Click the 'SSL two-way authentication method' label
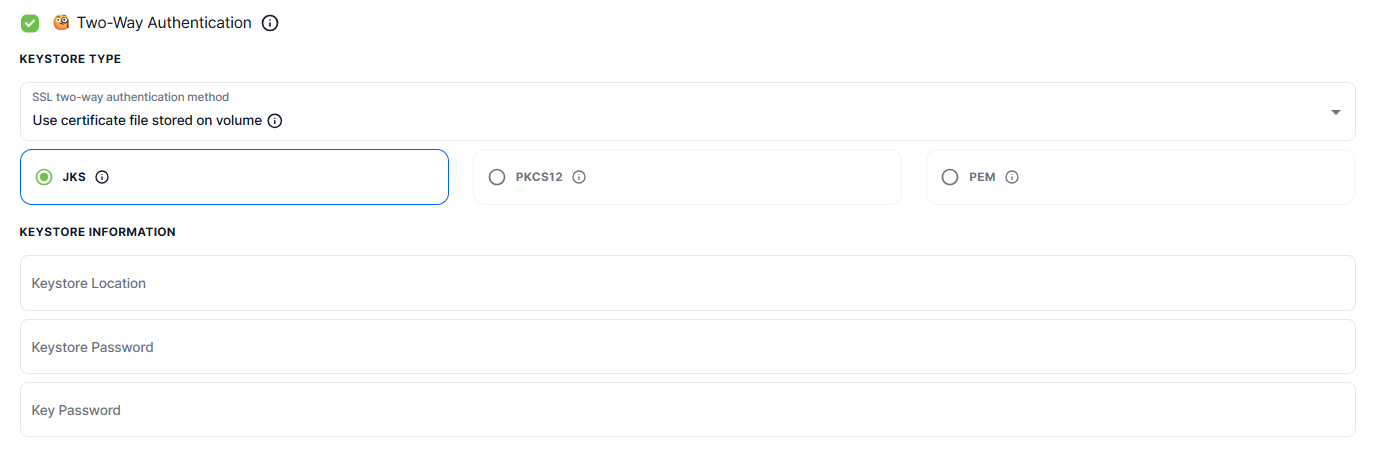Viewport: 1380px width, 450px height. coord(130,97)
